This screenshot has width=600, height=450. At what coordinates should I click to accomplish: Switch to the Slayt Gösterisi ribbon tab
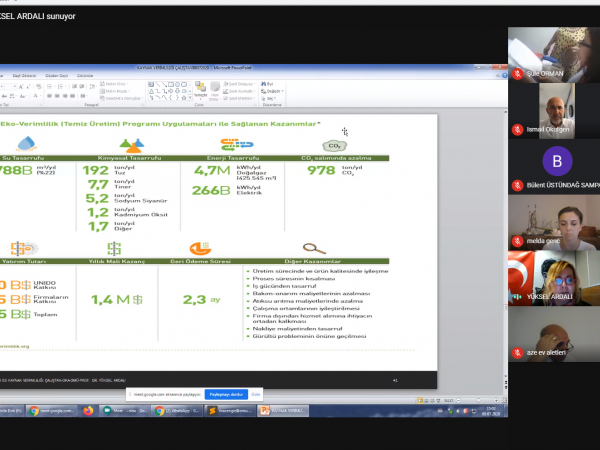click(24, 75)
